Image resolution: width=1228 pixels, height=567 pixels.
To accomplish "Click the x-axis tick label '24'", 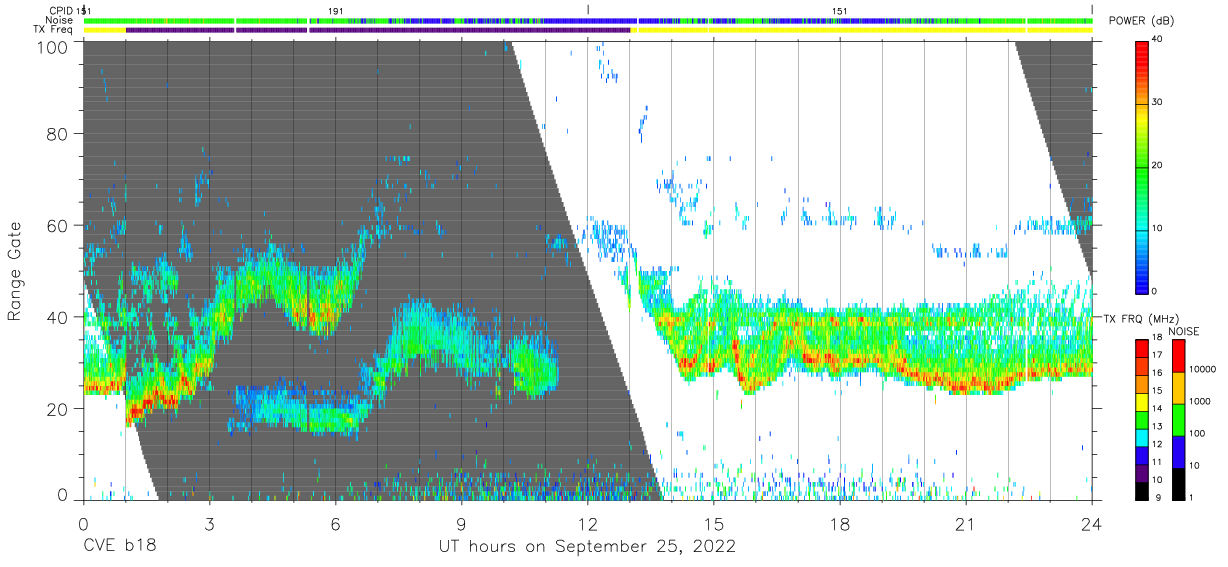I will (1092, 523).
